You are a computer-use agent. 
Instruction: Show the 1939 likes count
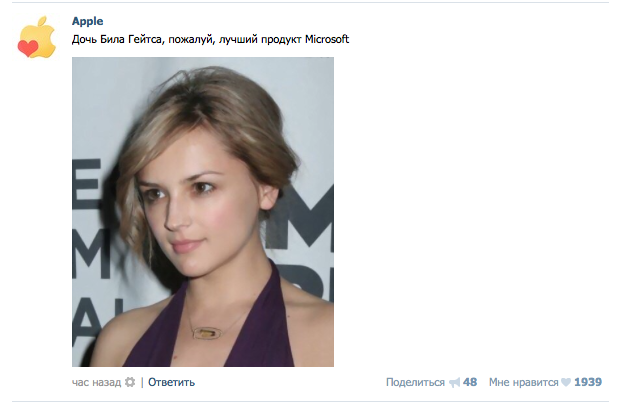point(588,382)
